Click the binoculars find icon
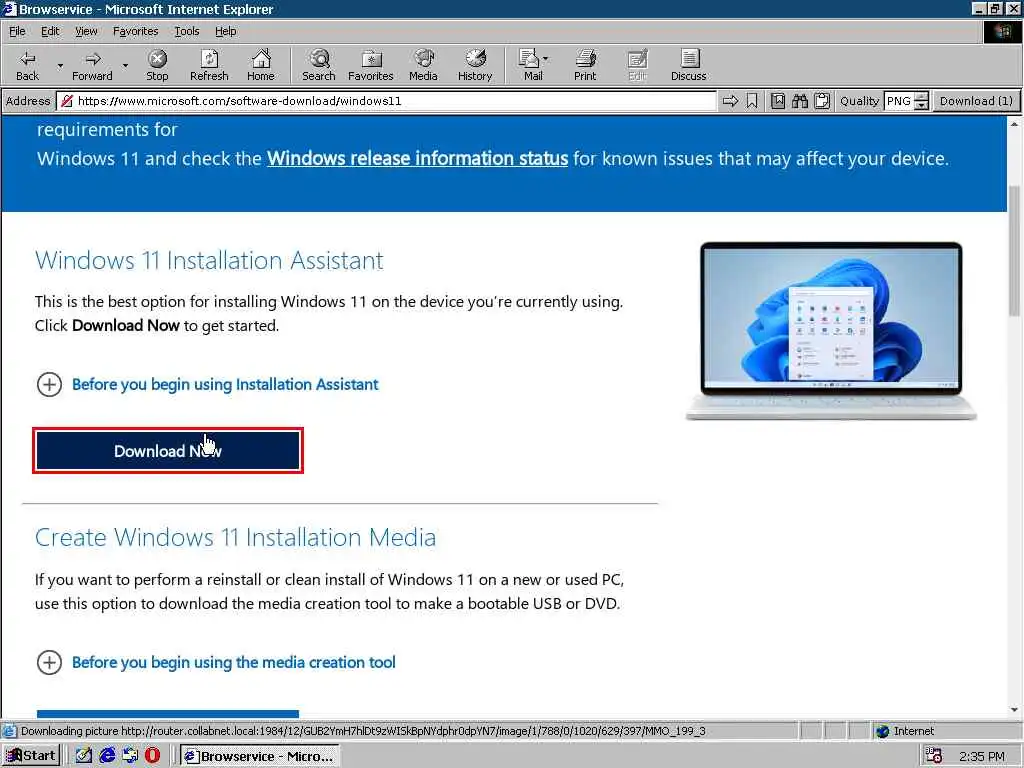The width and height of the screenshot is (1024, 768). pos(800,101)
